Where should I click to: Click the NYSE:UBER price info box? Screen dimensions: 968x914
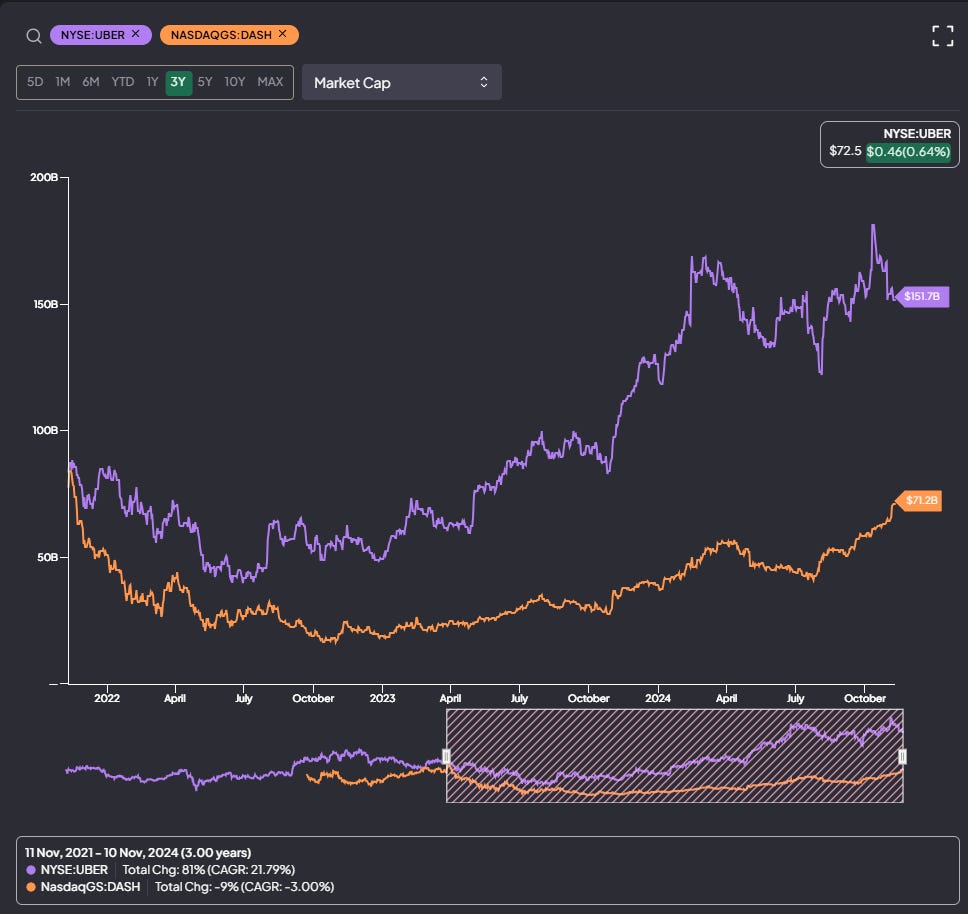coord(890,144)
